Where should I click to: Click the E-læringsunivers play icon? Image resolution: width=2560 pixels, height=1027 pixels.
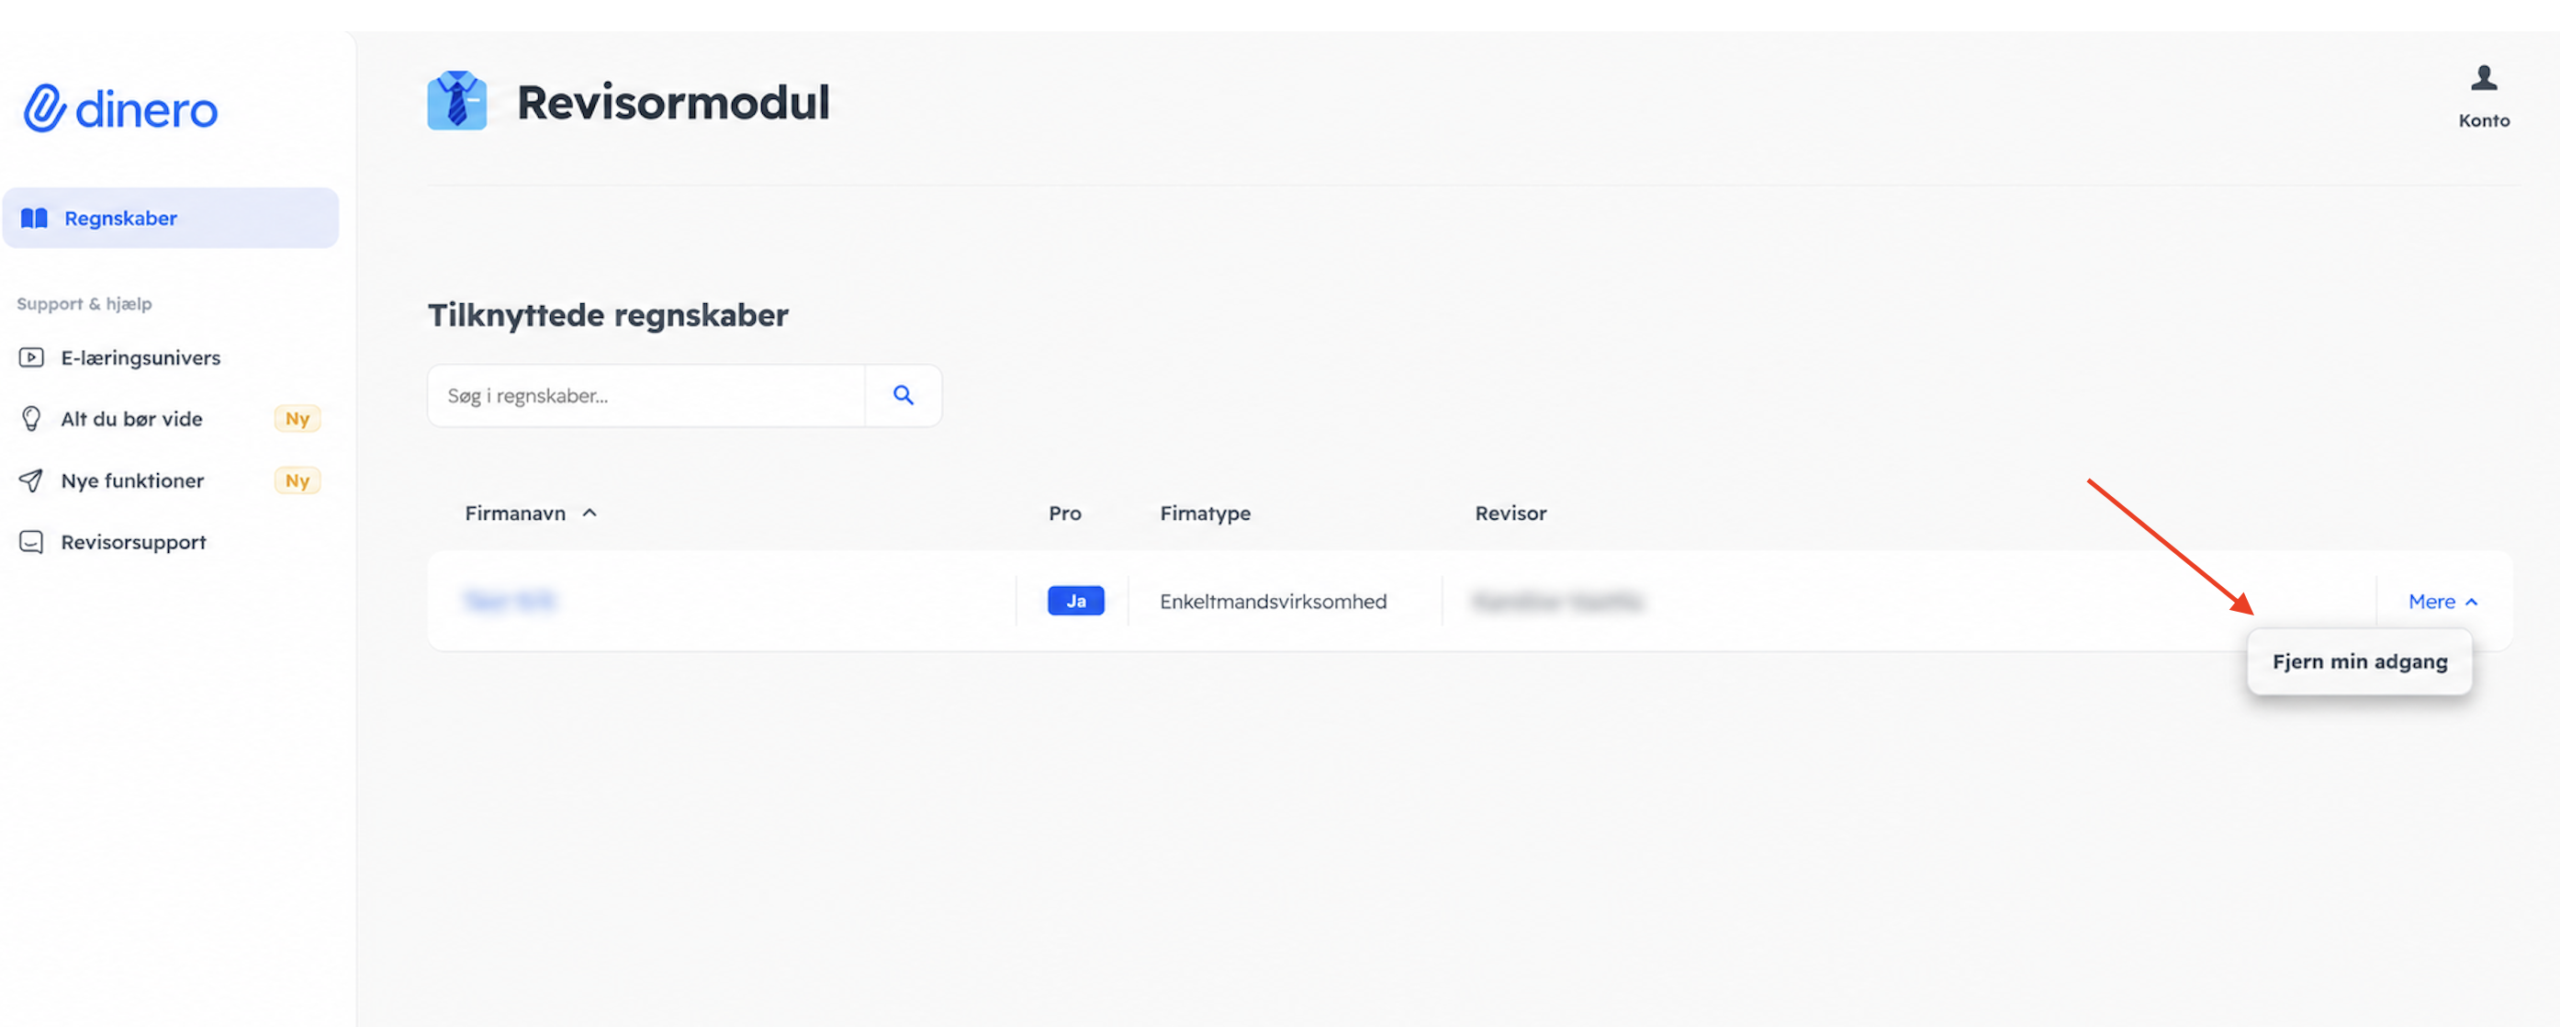(31, 357)
